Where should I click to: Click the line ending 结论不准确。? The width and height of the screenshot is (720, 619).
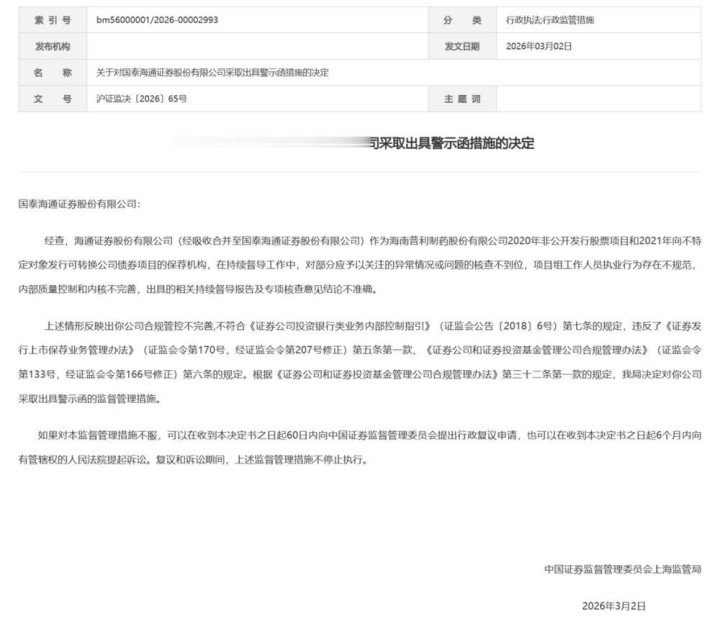coord(198,289)
